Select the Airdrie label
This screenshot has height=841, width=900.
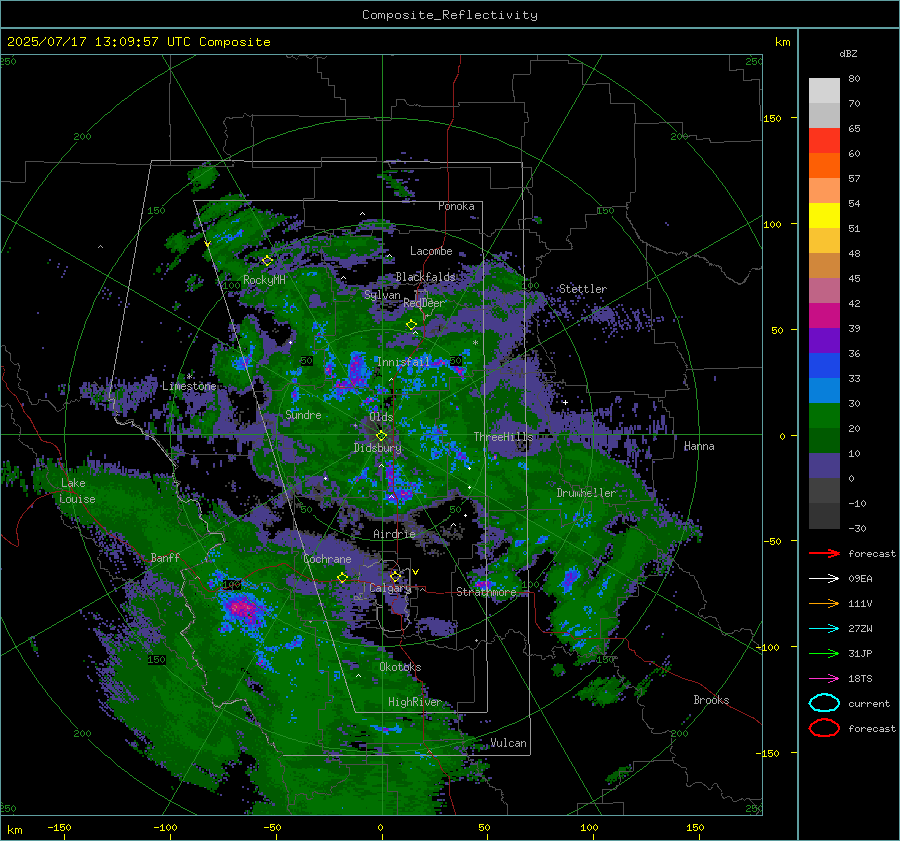tap(394, 534)
